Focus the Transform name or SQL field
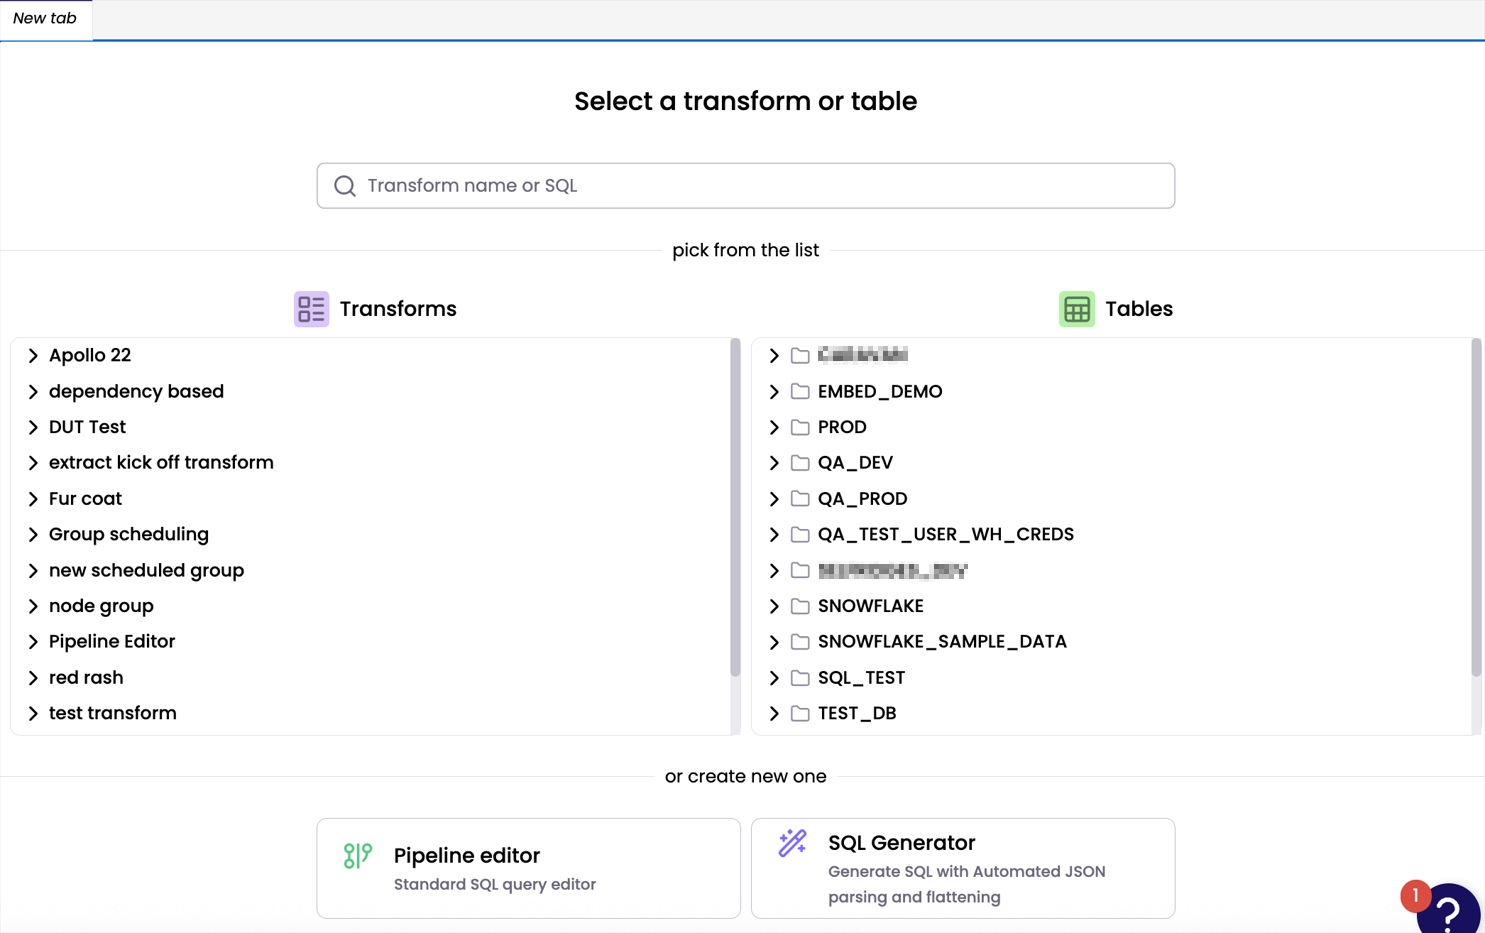1485x933 pixels. tap(746, 186)
